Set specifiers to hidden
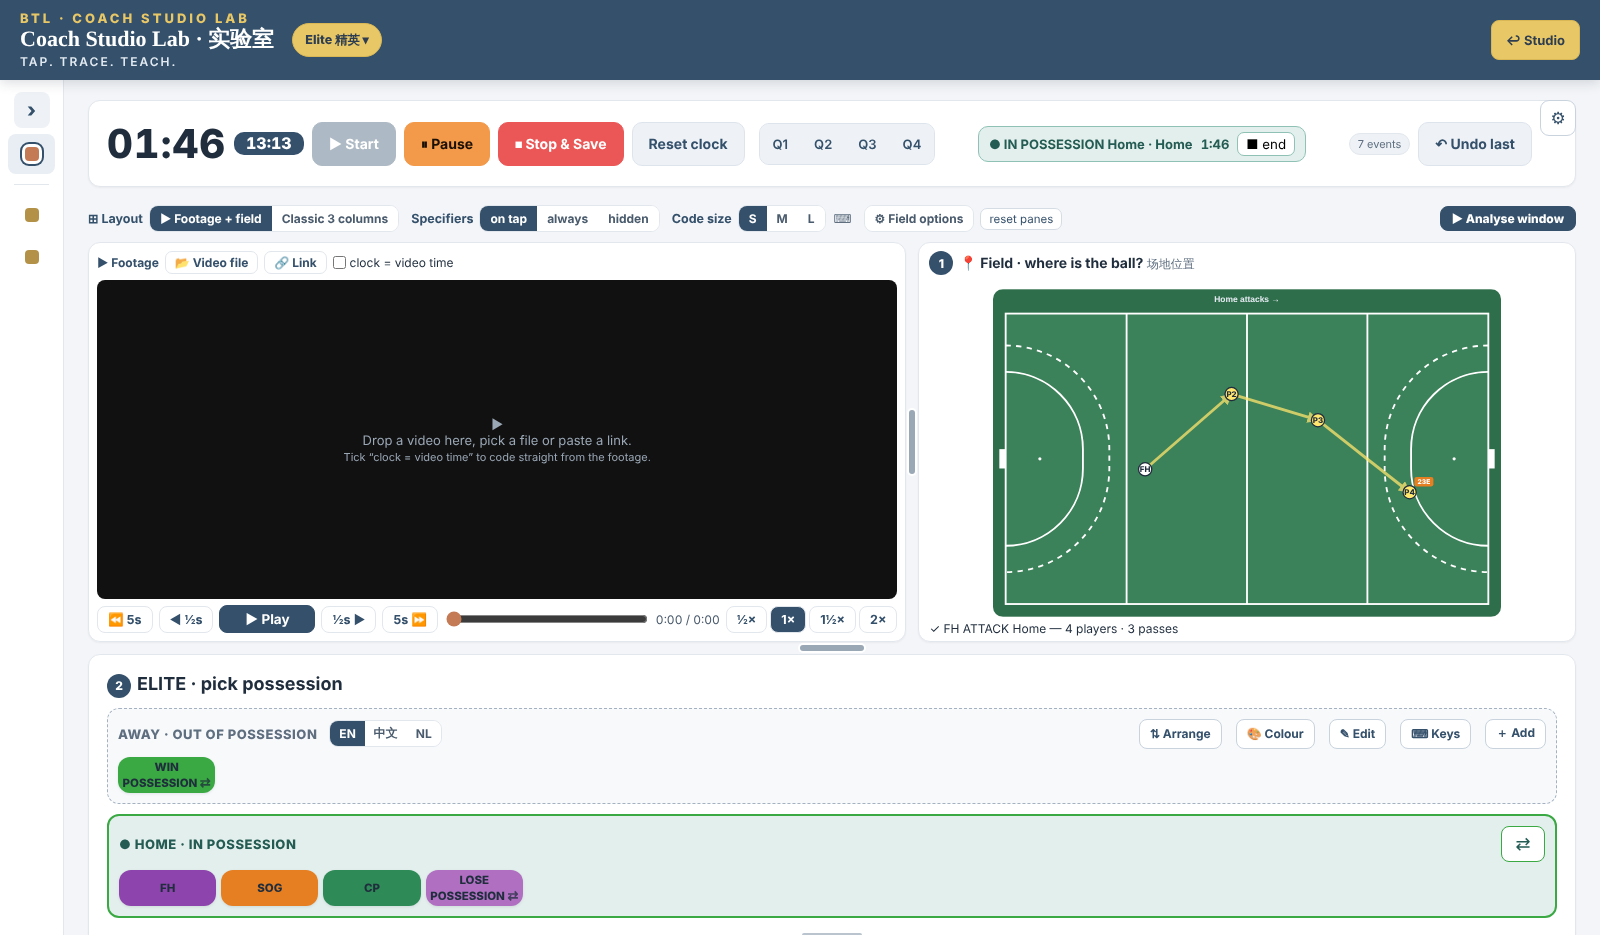The width and height of the screenshot is (1600, 935). (x=628, y=218)
